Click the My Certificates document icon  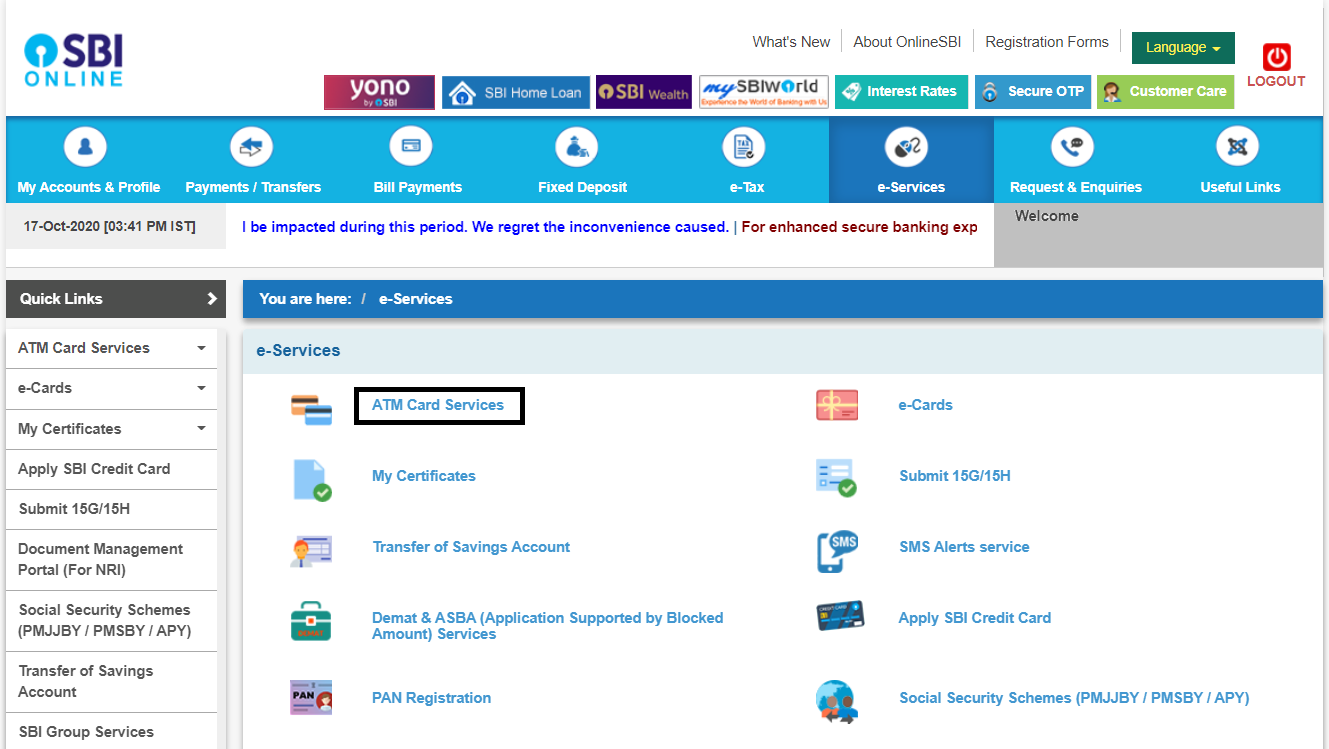click(x=312, y=480)
